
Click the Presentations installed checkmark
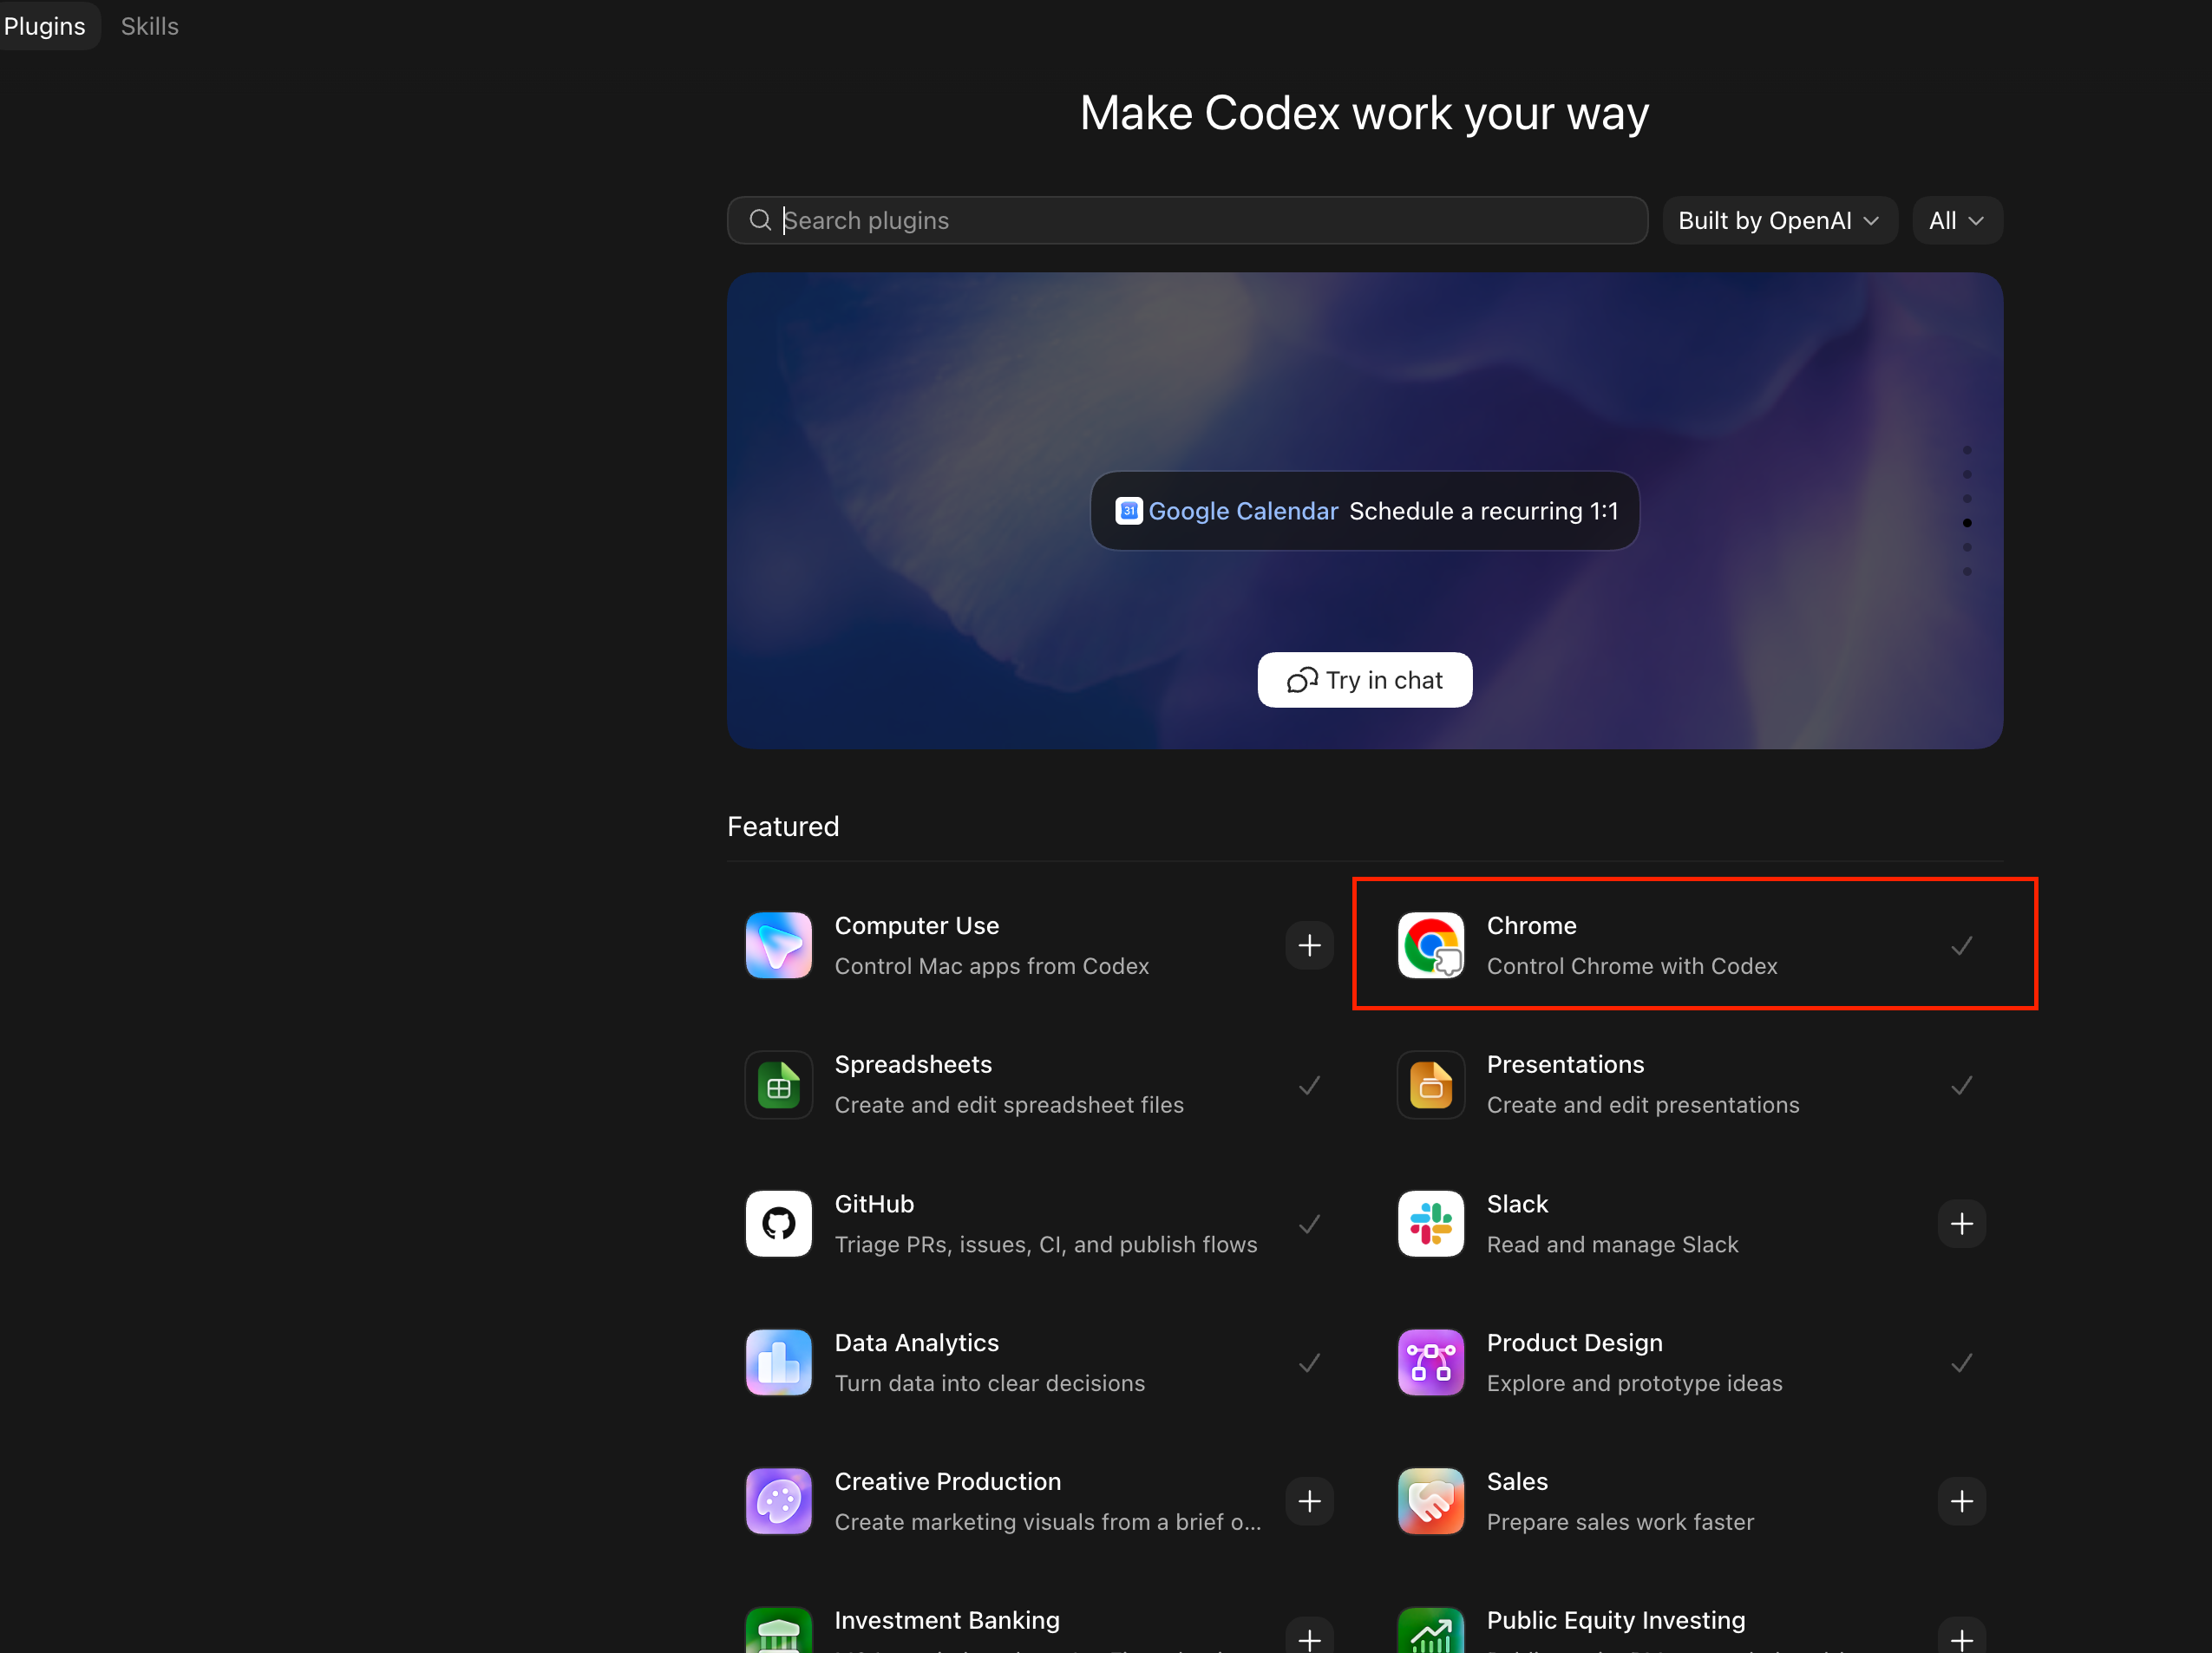(1961, 1085)
